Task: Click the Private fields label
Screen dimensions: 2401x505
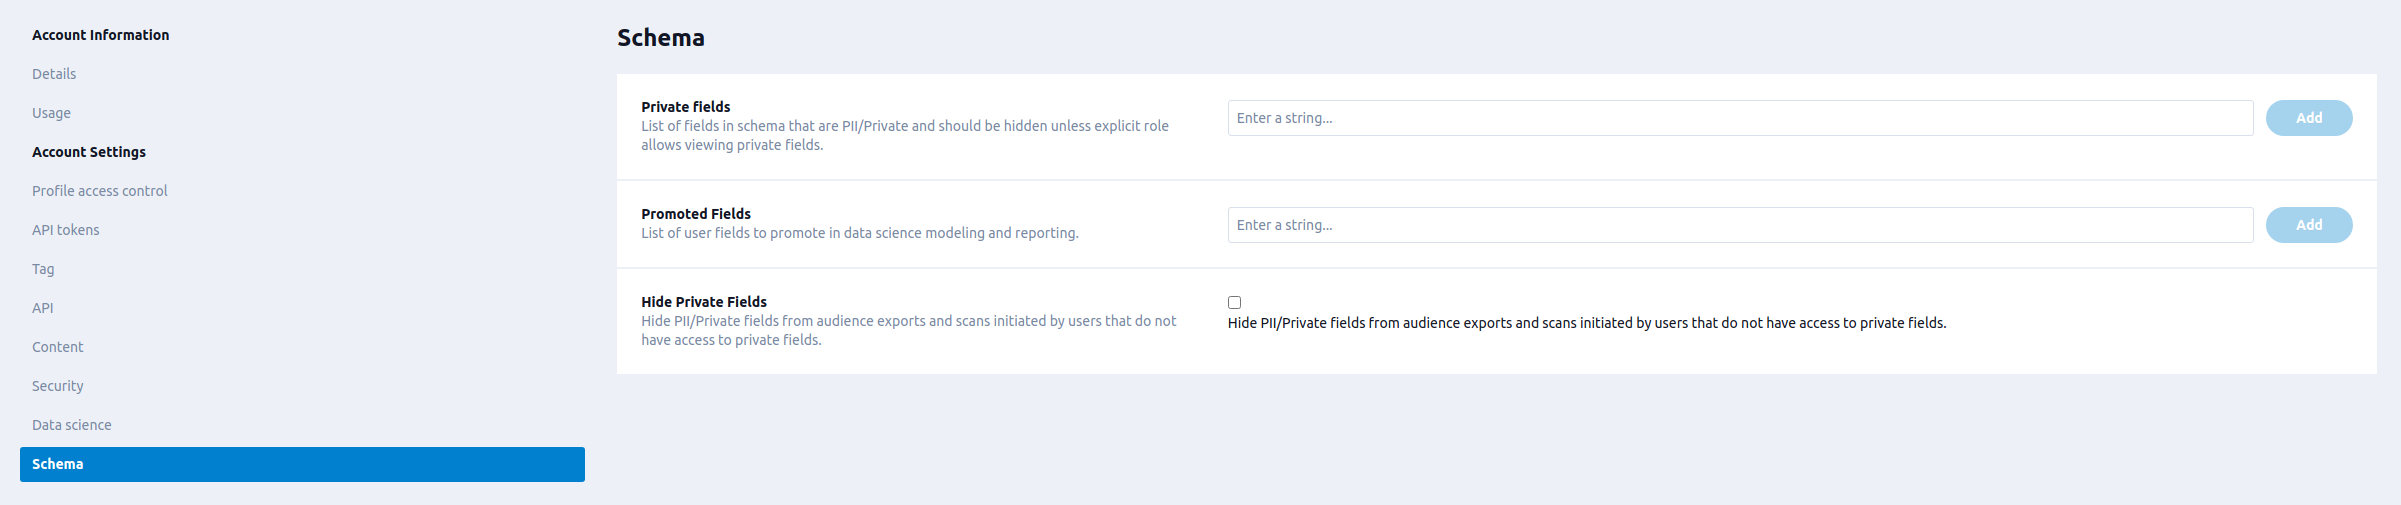Action: click(686, 107)
